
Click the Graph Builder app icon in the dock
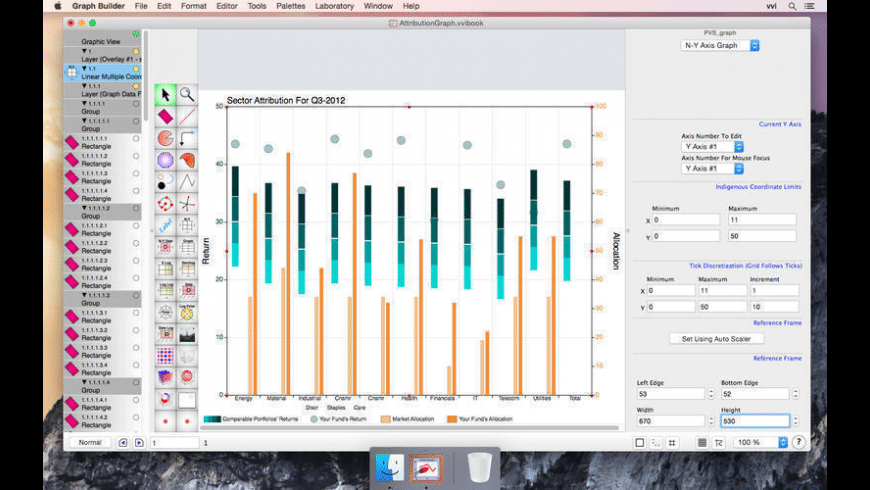point(426,468)
